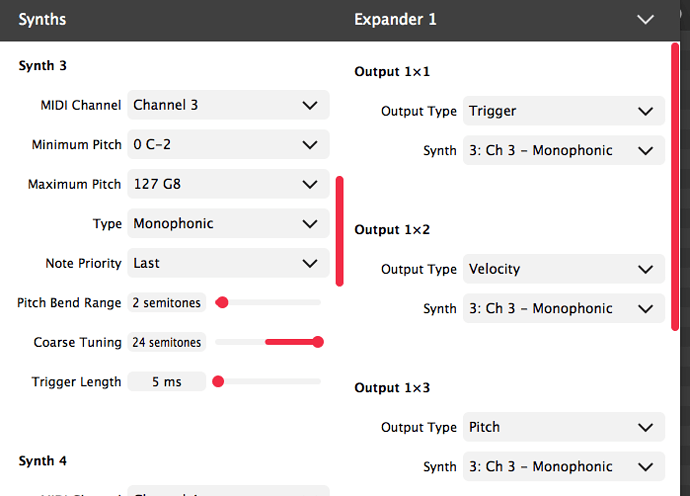Screen dimensions: 690x496
Task: Click the Coarse Tuning slider handle
Action: coord(318,342)
